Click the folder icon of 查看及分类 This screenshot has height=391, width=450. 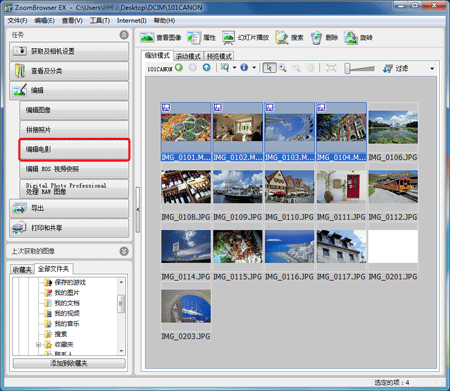click(20, 71)
